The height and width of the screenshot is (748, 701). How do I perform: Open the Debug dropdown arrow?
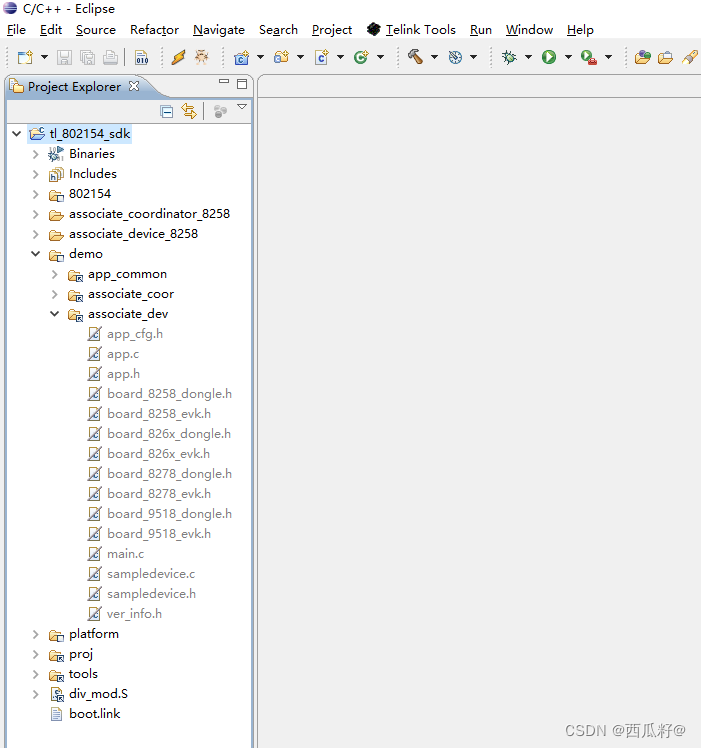click(528, 57)
